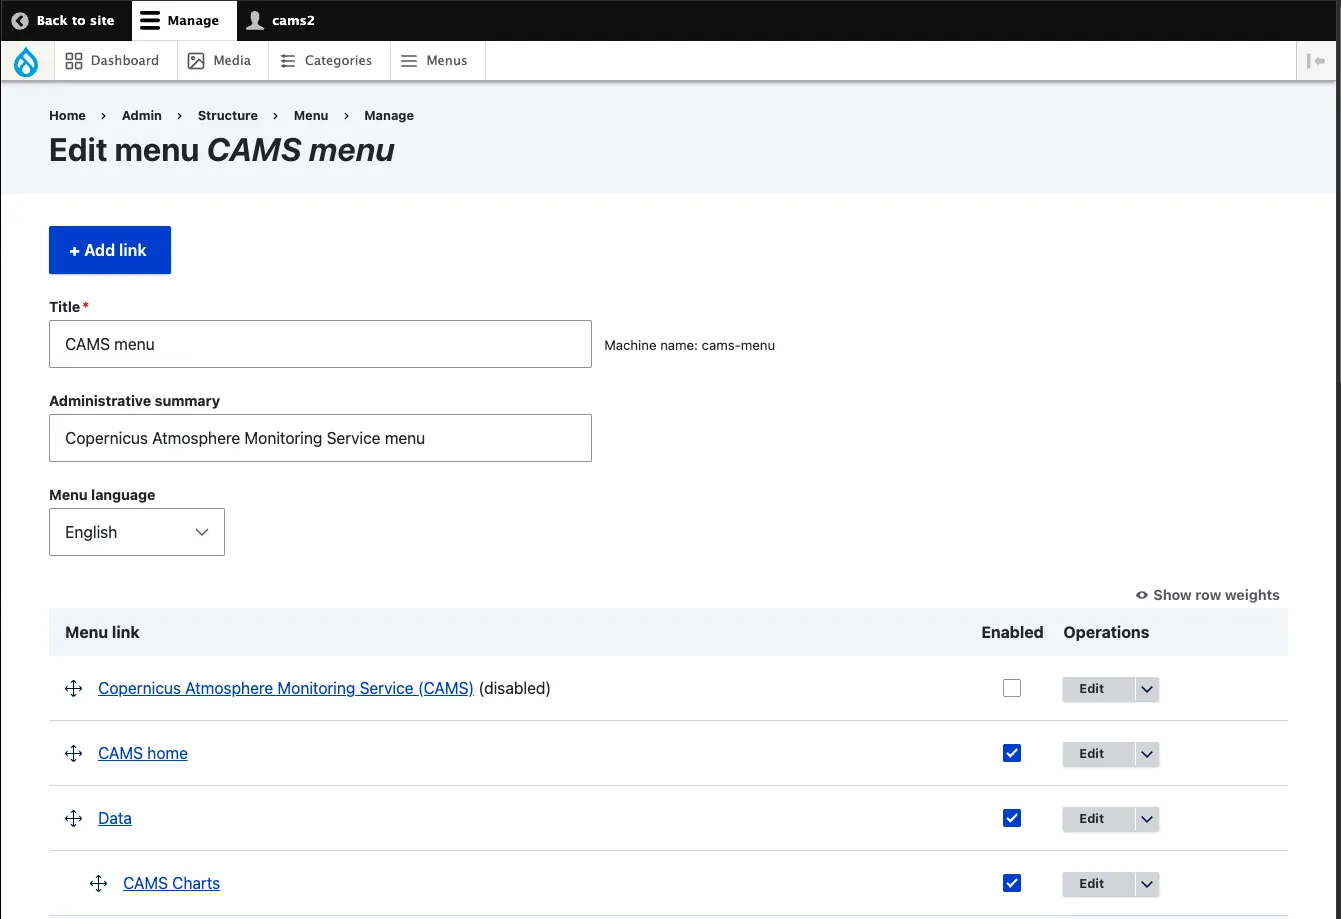1341x919 pixels.
Task: Click the Dashboard grid icon
Action: 74,61
